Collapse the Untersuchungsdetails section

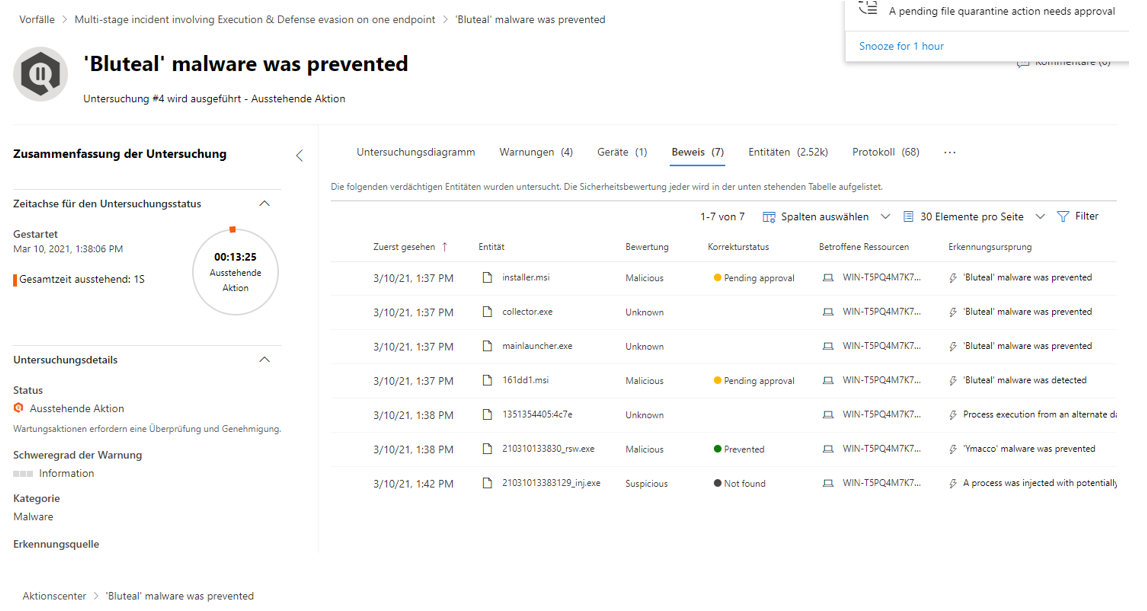click(265, 359)
